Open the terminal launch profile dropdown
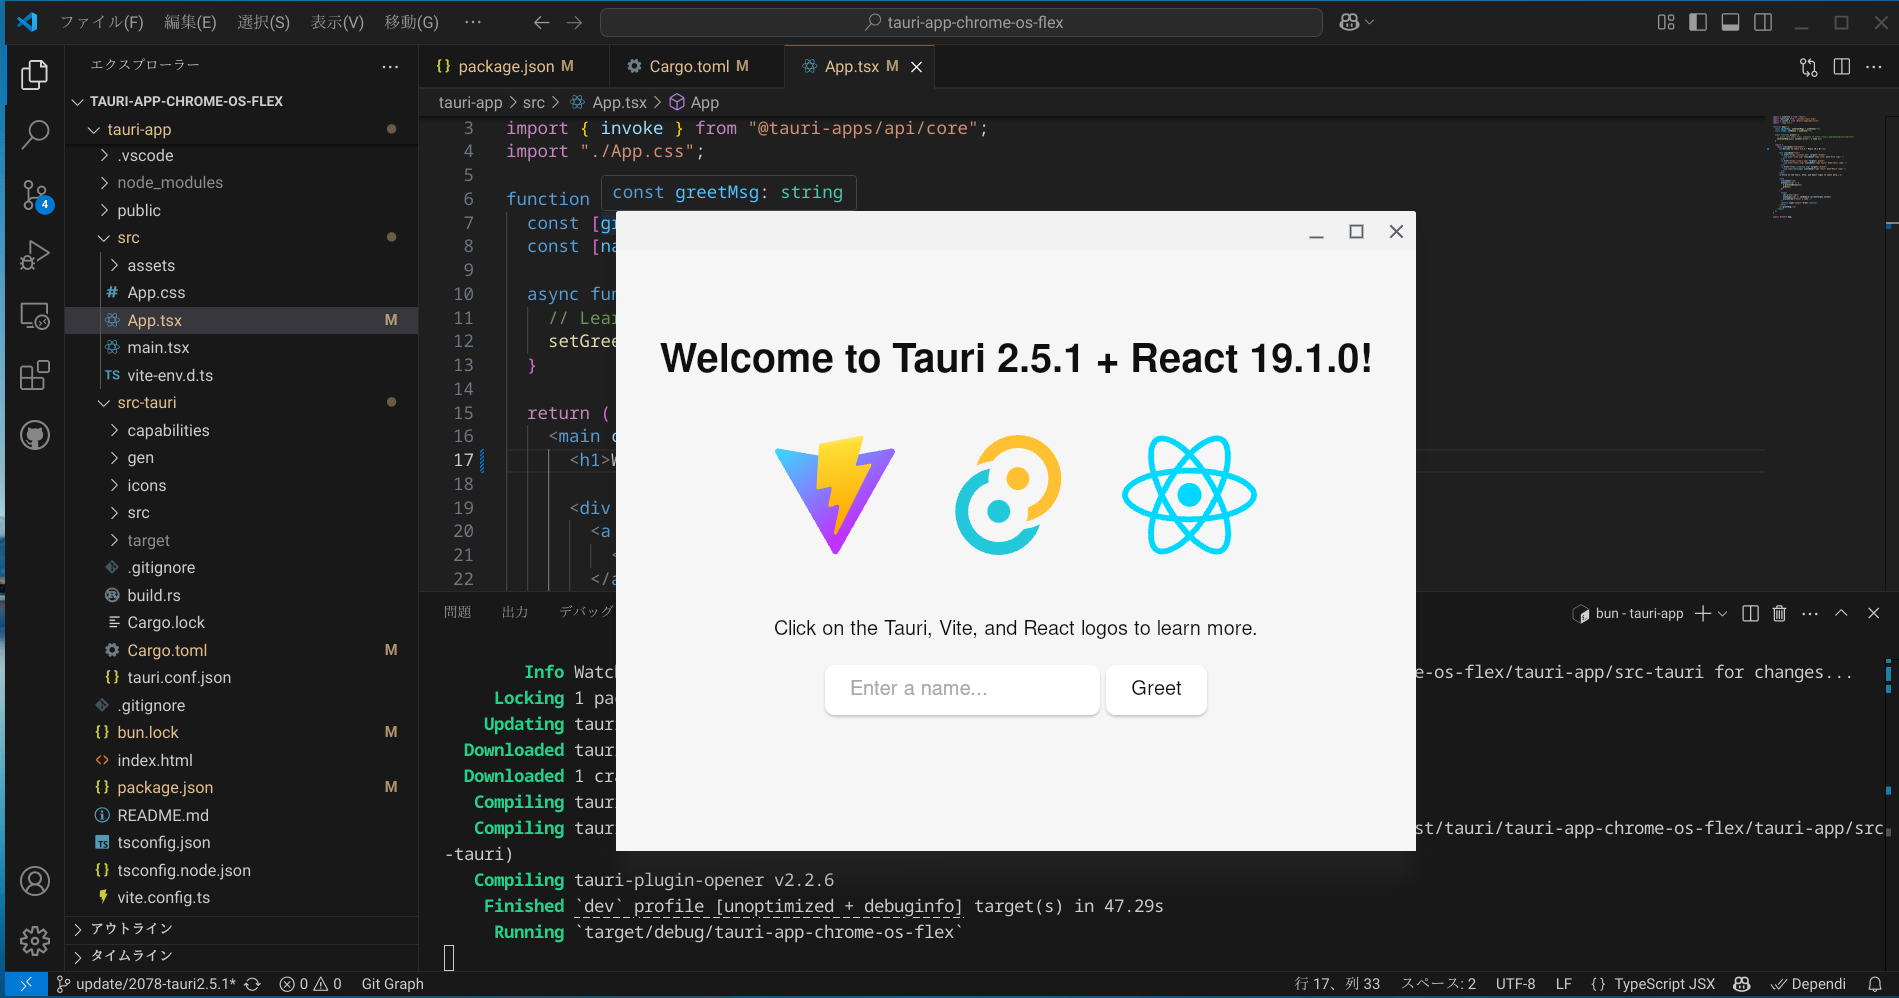Image resolution: width=1899 pixels, height=998 pixels. click(1720, 613)
